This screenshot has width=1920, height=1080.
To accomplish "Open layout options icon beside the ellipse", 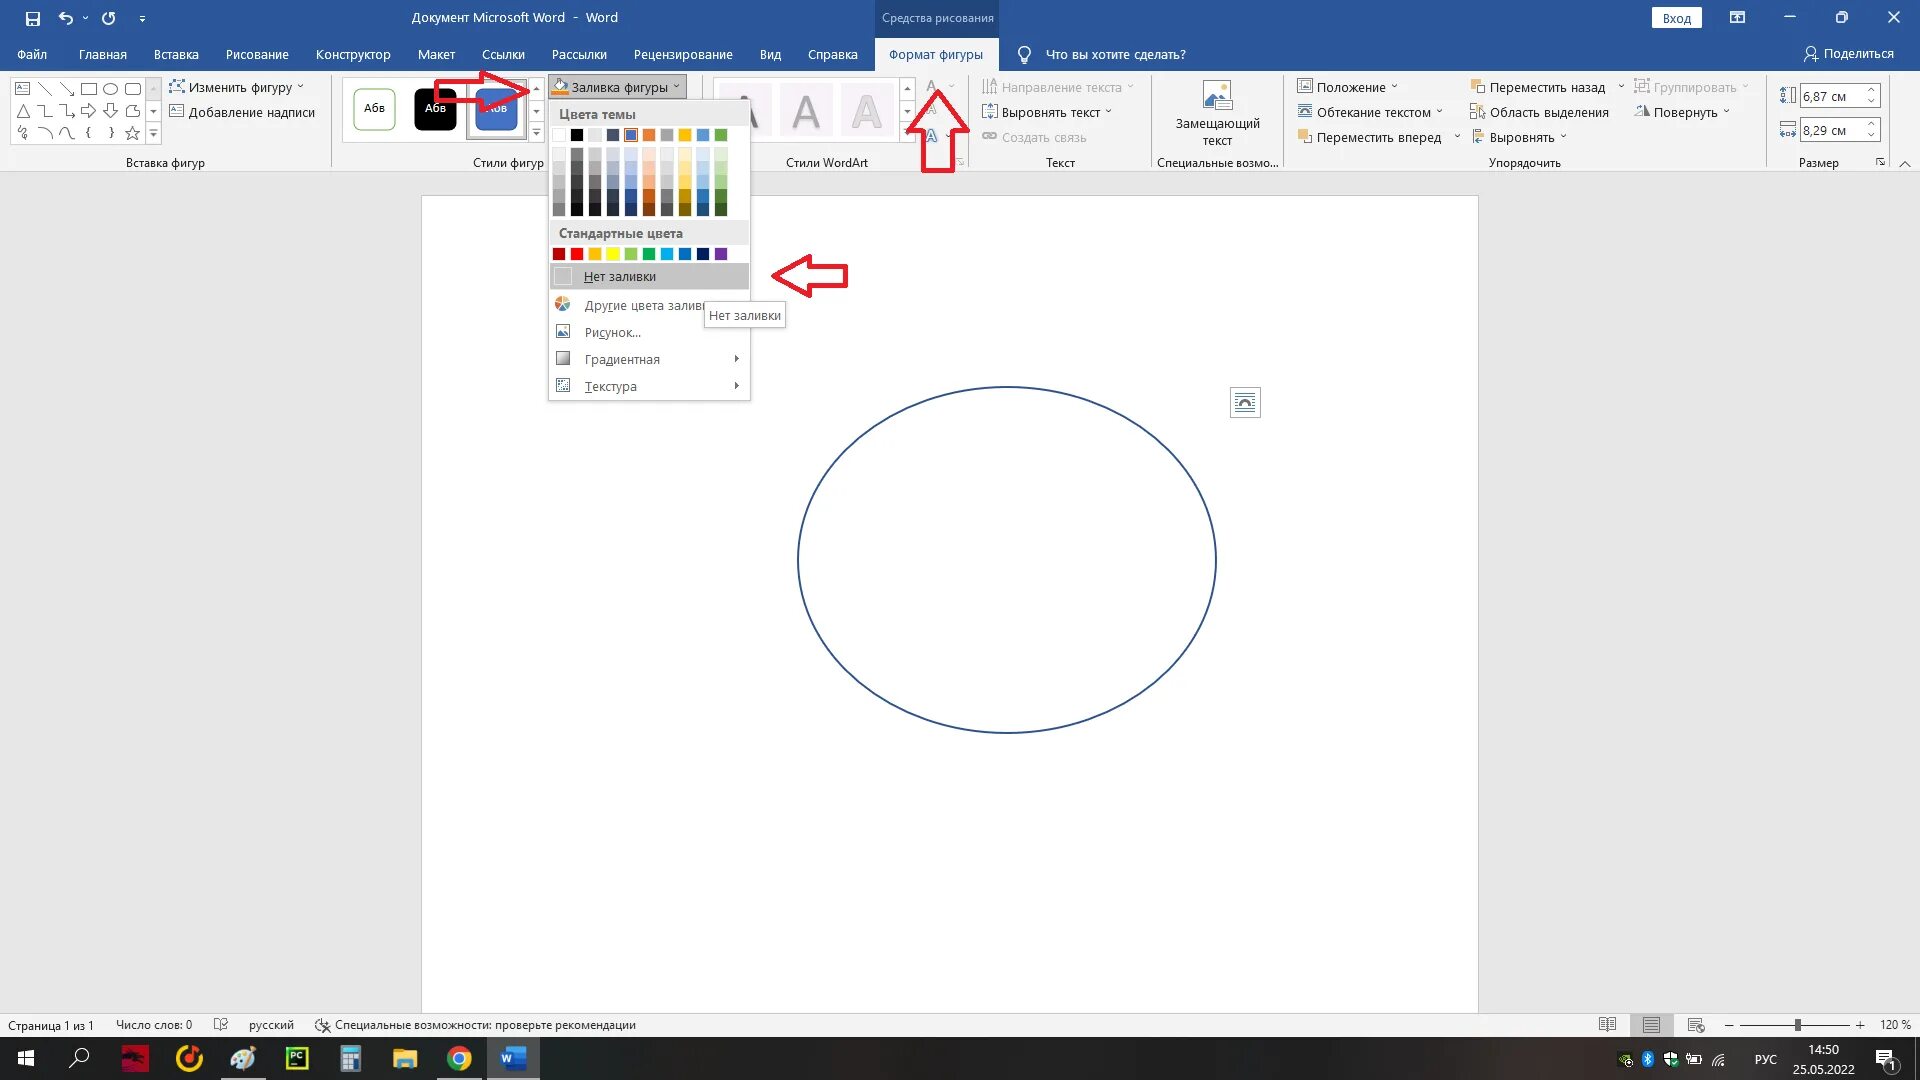I will pyautogui.click(x=1244, y=403).
